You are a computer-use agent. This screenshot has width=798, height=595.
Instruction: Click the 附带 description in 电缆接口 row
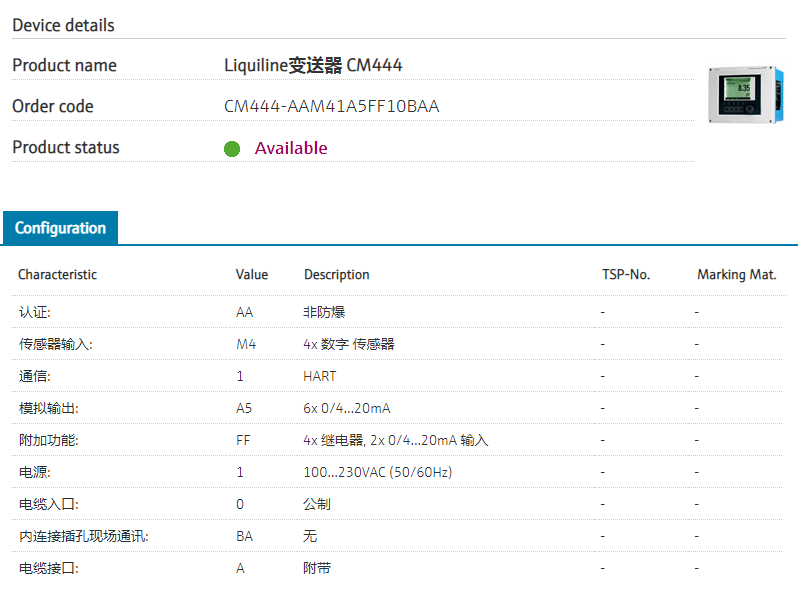click(x=317, y=568)
